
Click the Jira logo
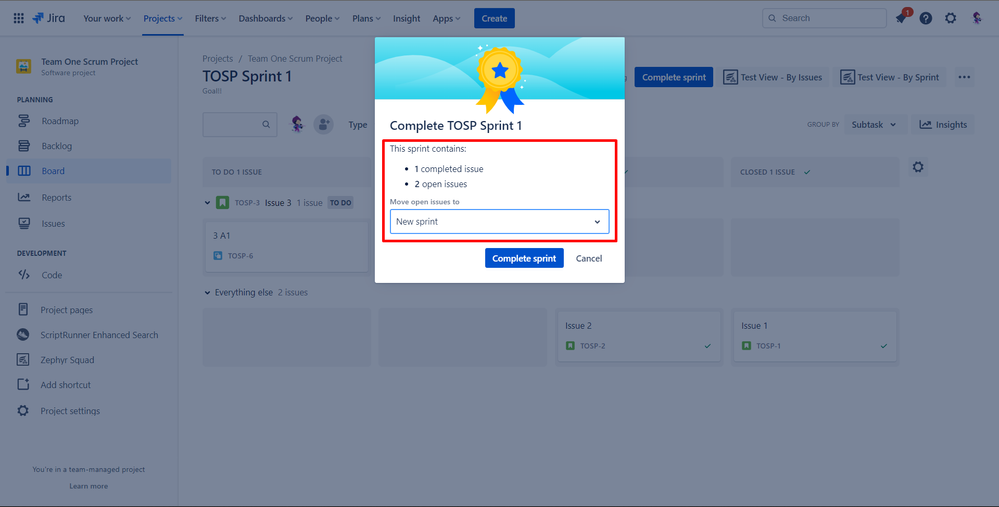coord(48,18)
